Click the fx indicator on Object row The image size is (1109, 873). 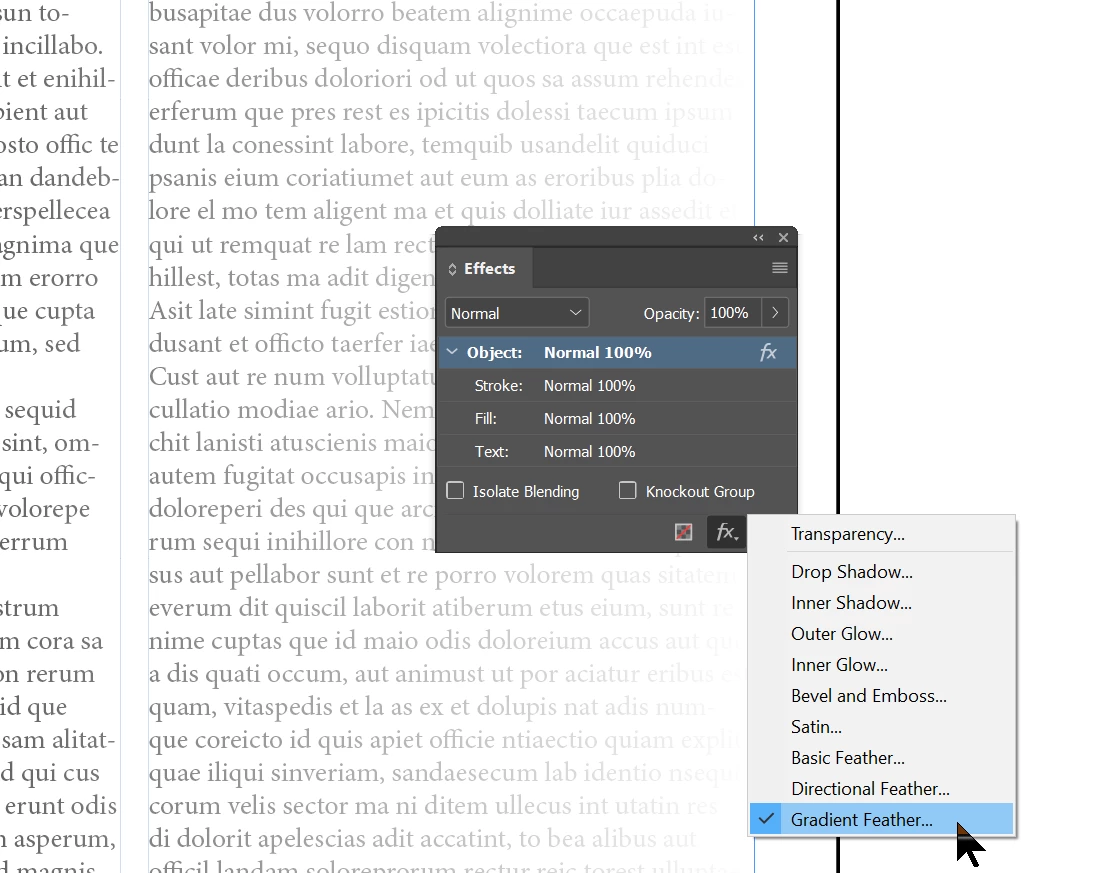tap(768, 352)
